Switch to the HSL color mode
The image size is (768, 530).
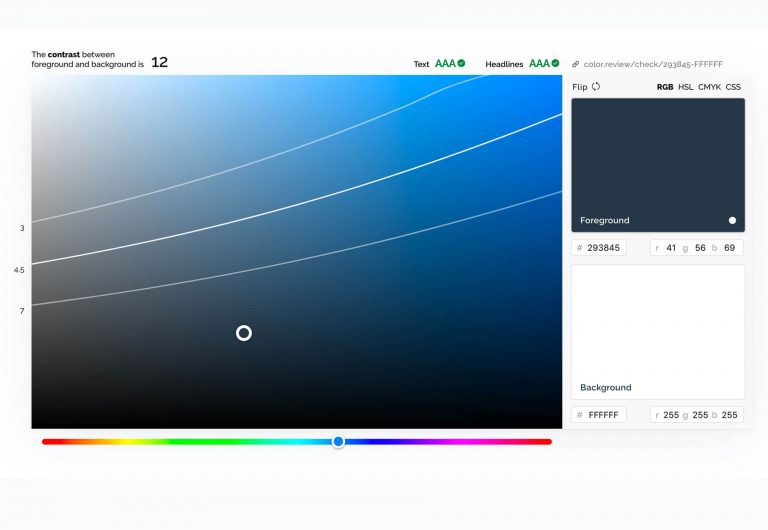pyautogui.click(x=686, y=87)
